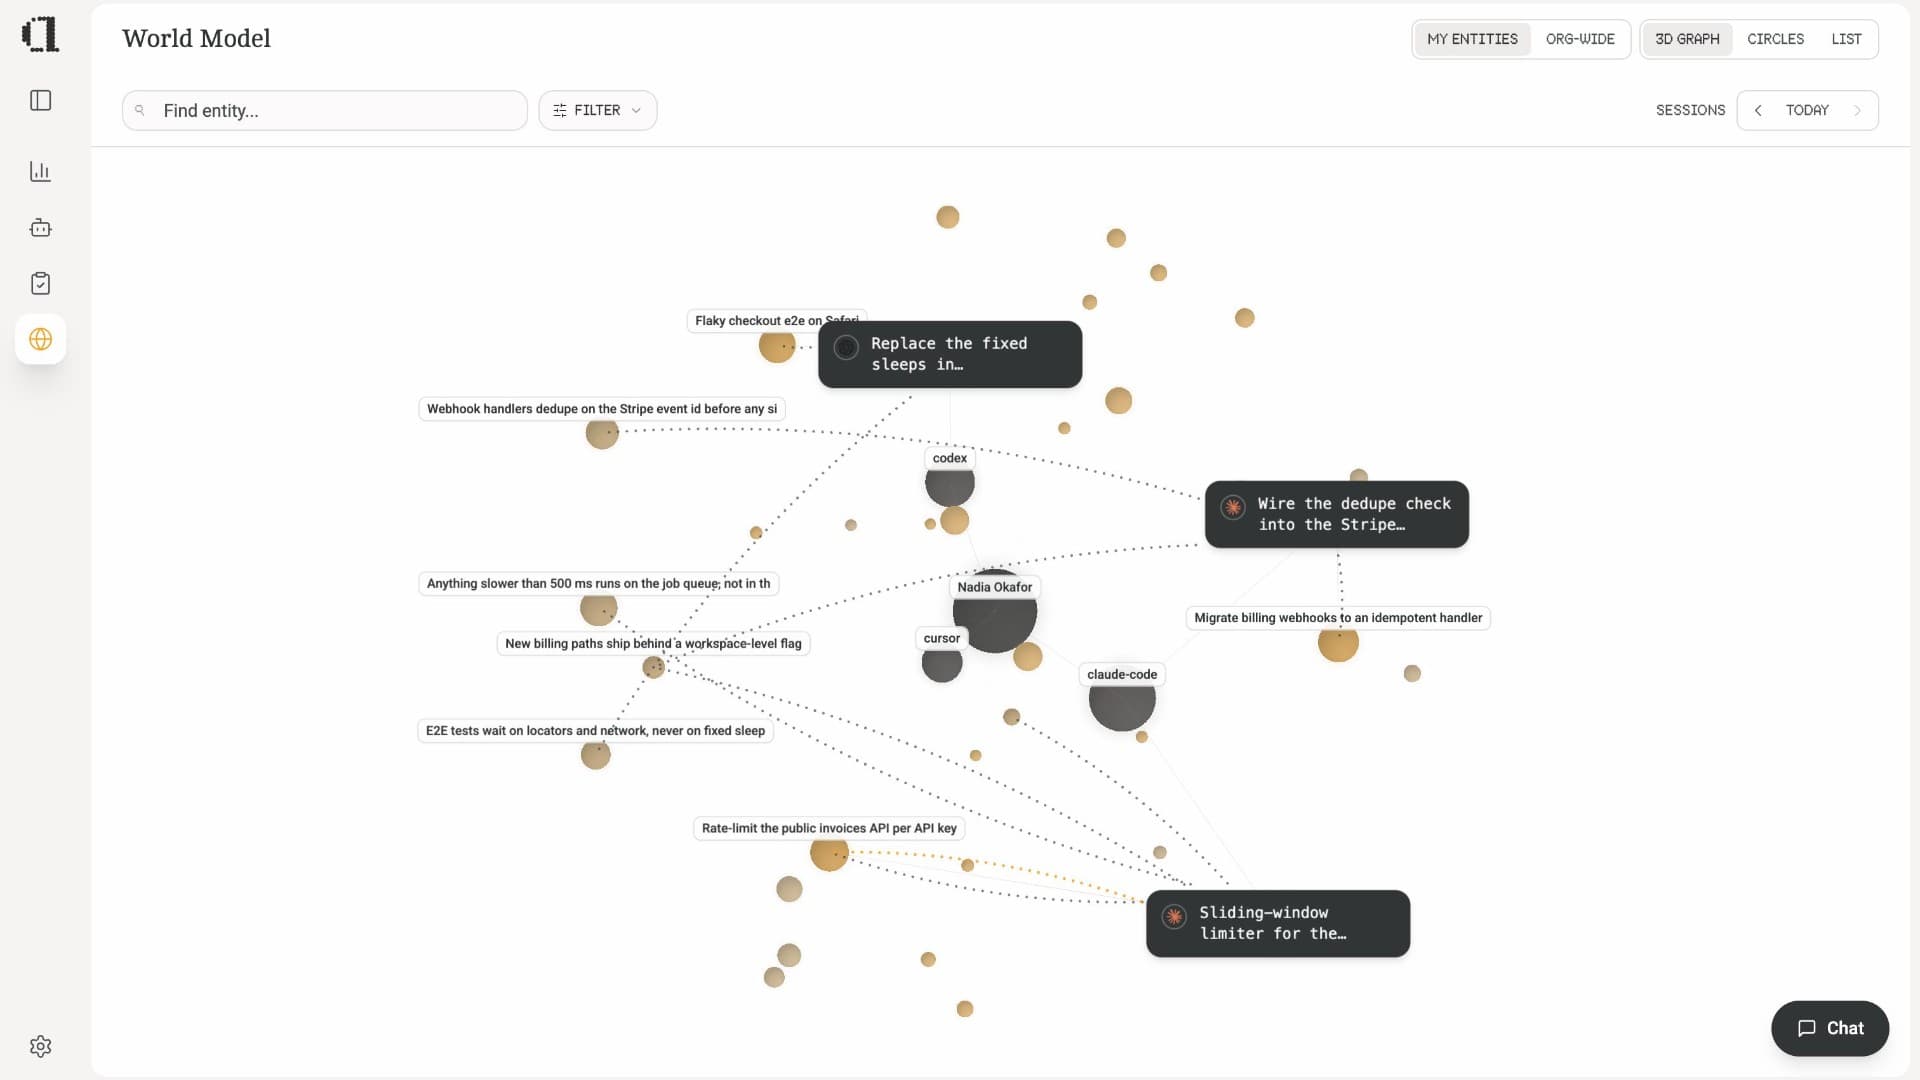This screenshot has width=1920, height=1080.
Task: Open the agents robot icon
Action: pos(41,228)
